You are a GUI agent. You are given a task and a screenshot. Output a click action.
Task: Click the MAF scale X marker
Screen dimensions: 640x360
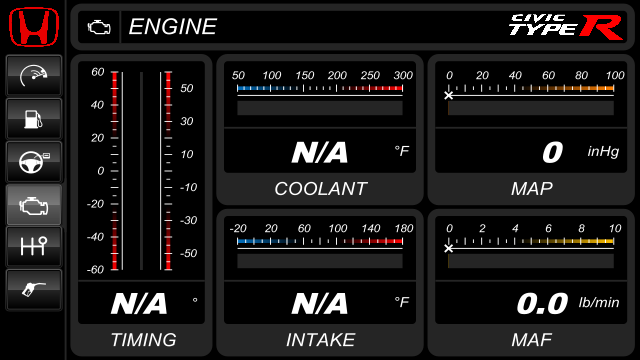449,248
